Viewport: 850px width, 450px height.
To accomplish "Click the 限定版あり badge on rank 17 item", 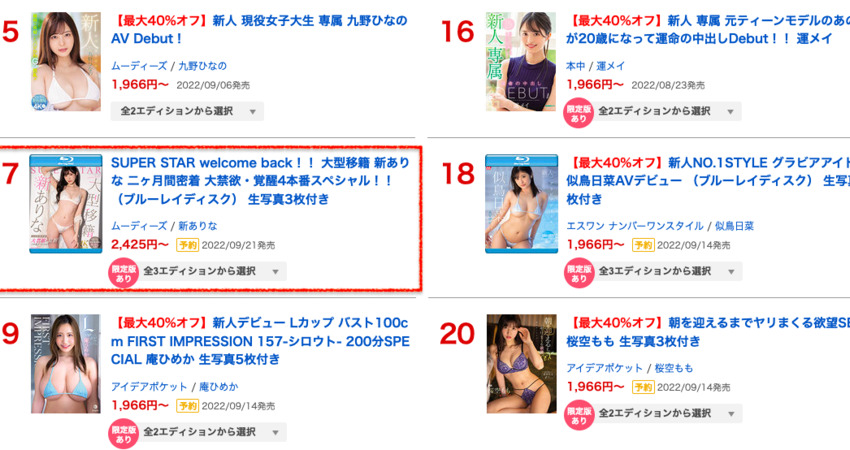I will tap(123, 273).
